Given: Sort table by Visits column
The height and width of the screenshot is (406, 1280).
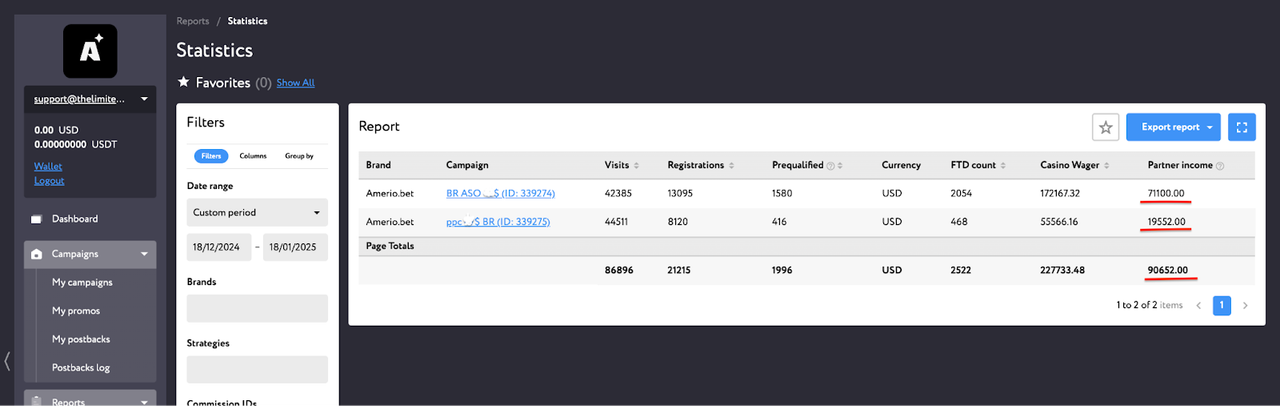Looking at the screenshot, I should point(637,165).
